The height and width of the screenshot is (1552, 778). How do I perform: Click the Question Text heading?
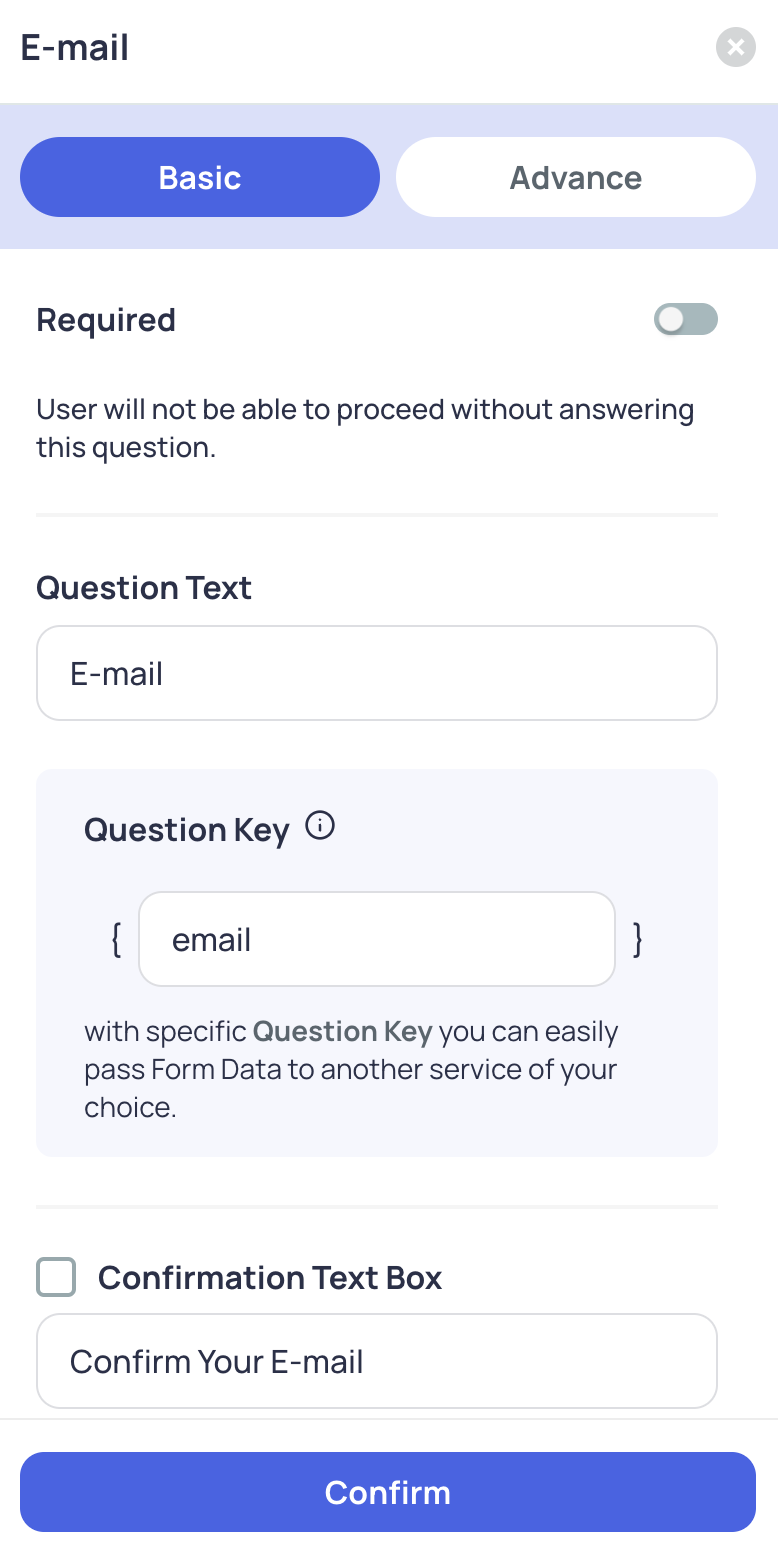coord(144,588)
